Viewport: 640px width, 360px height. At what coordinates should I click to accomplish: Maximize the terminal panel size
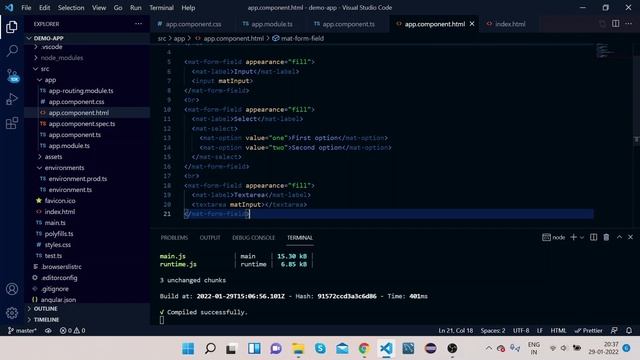click(619, 237)
